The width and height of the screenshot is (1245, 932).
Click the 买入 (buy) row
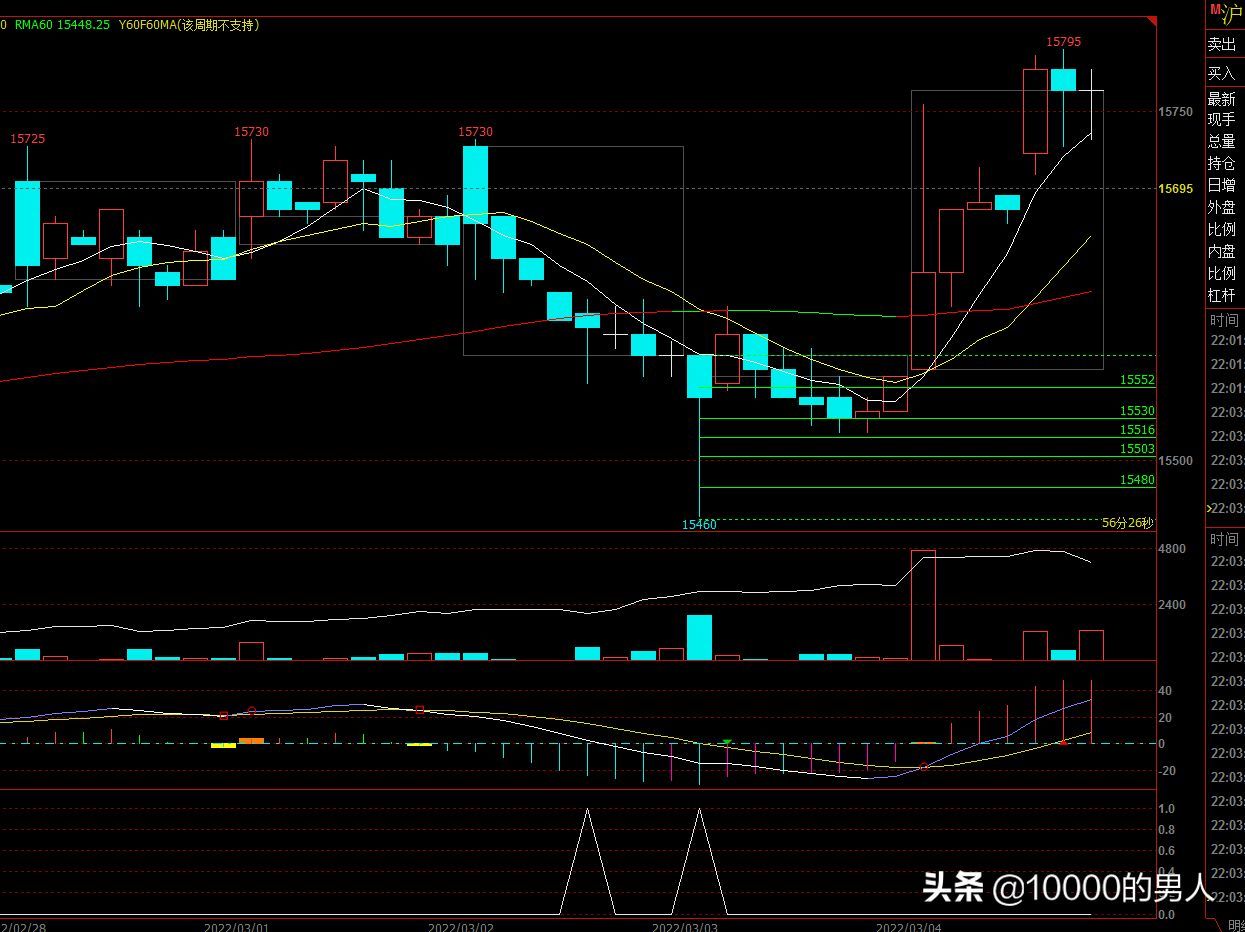pos(1222,73)
